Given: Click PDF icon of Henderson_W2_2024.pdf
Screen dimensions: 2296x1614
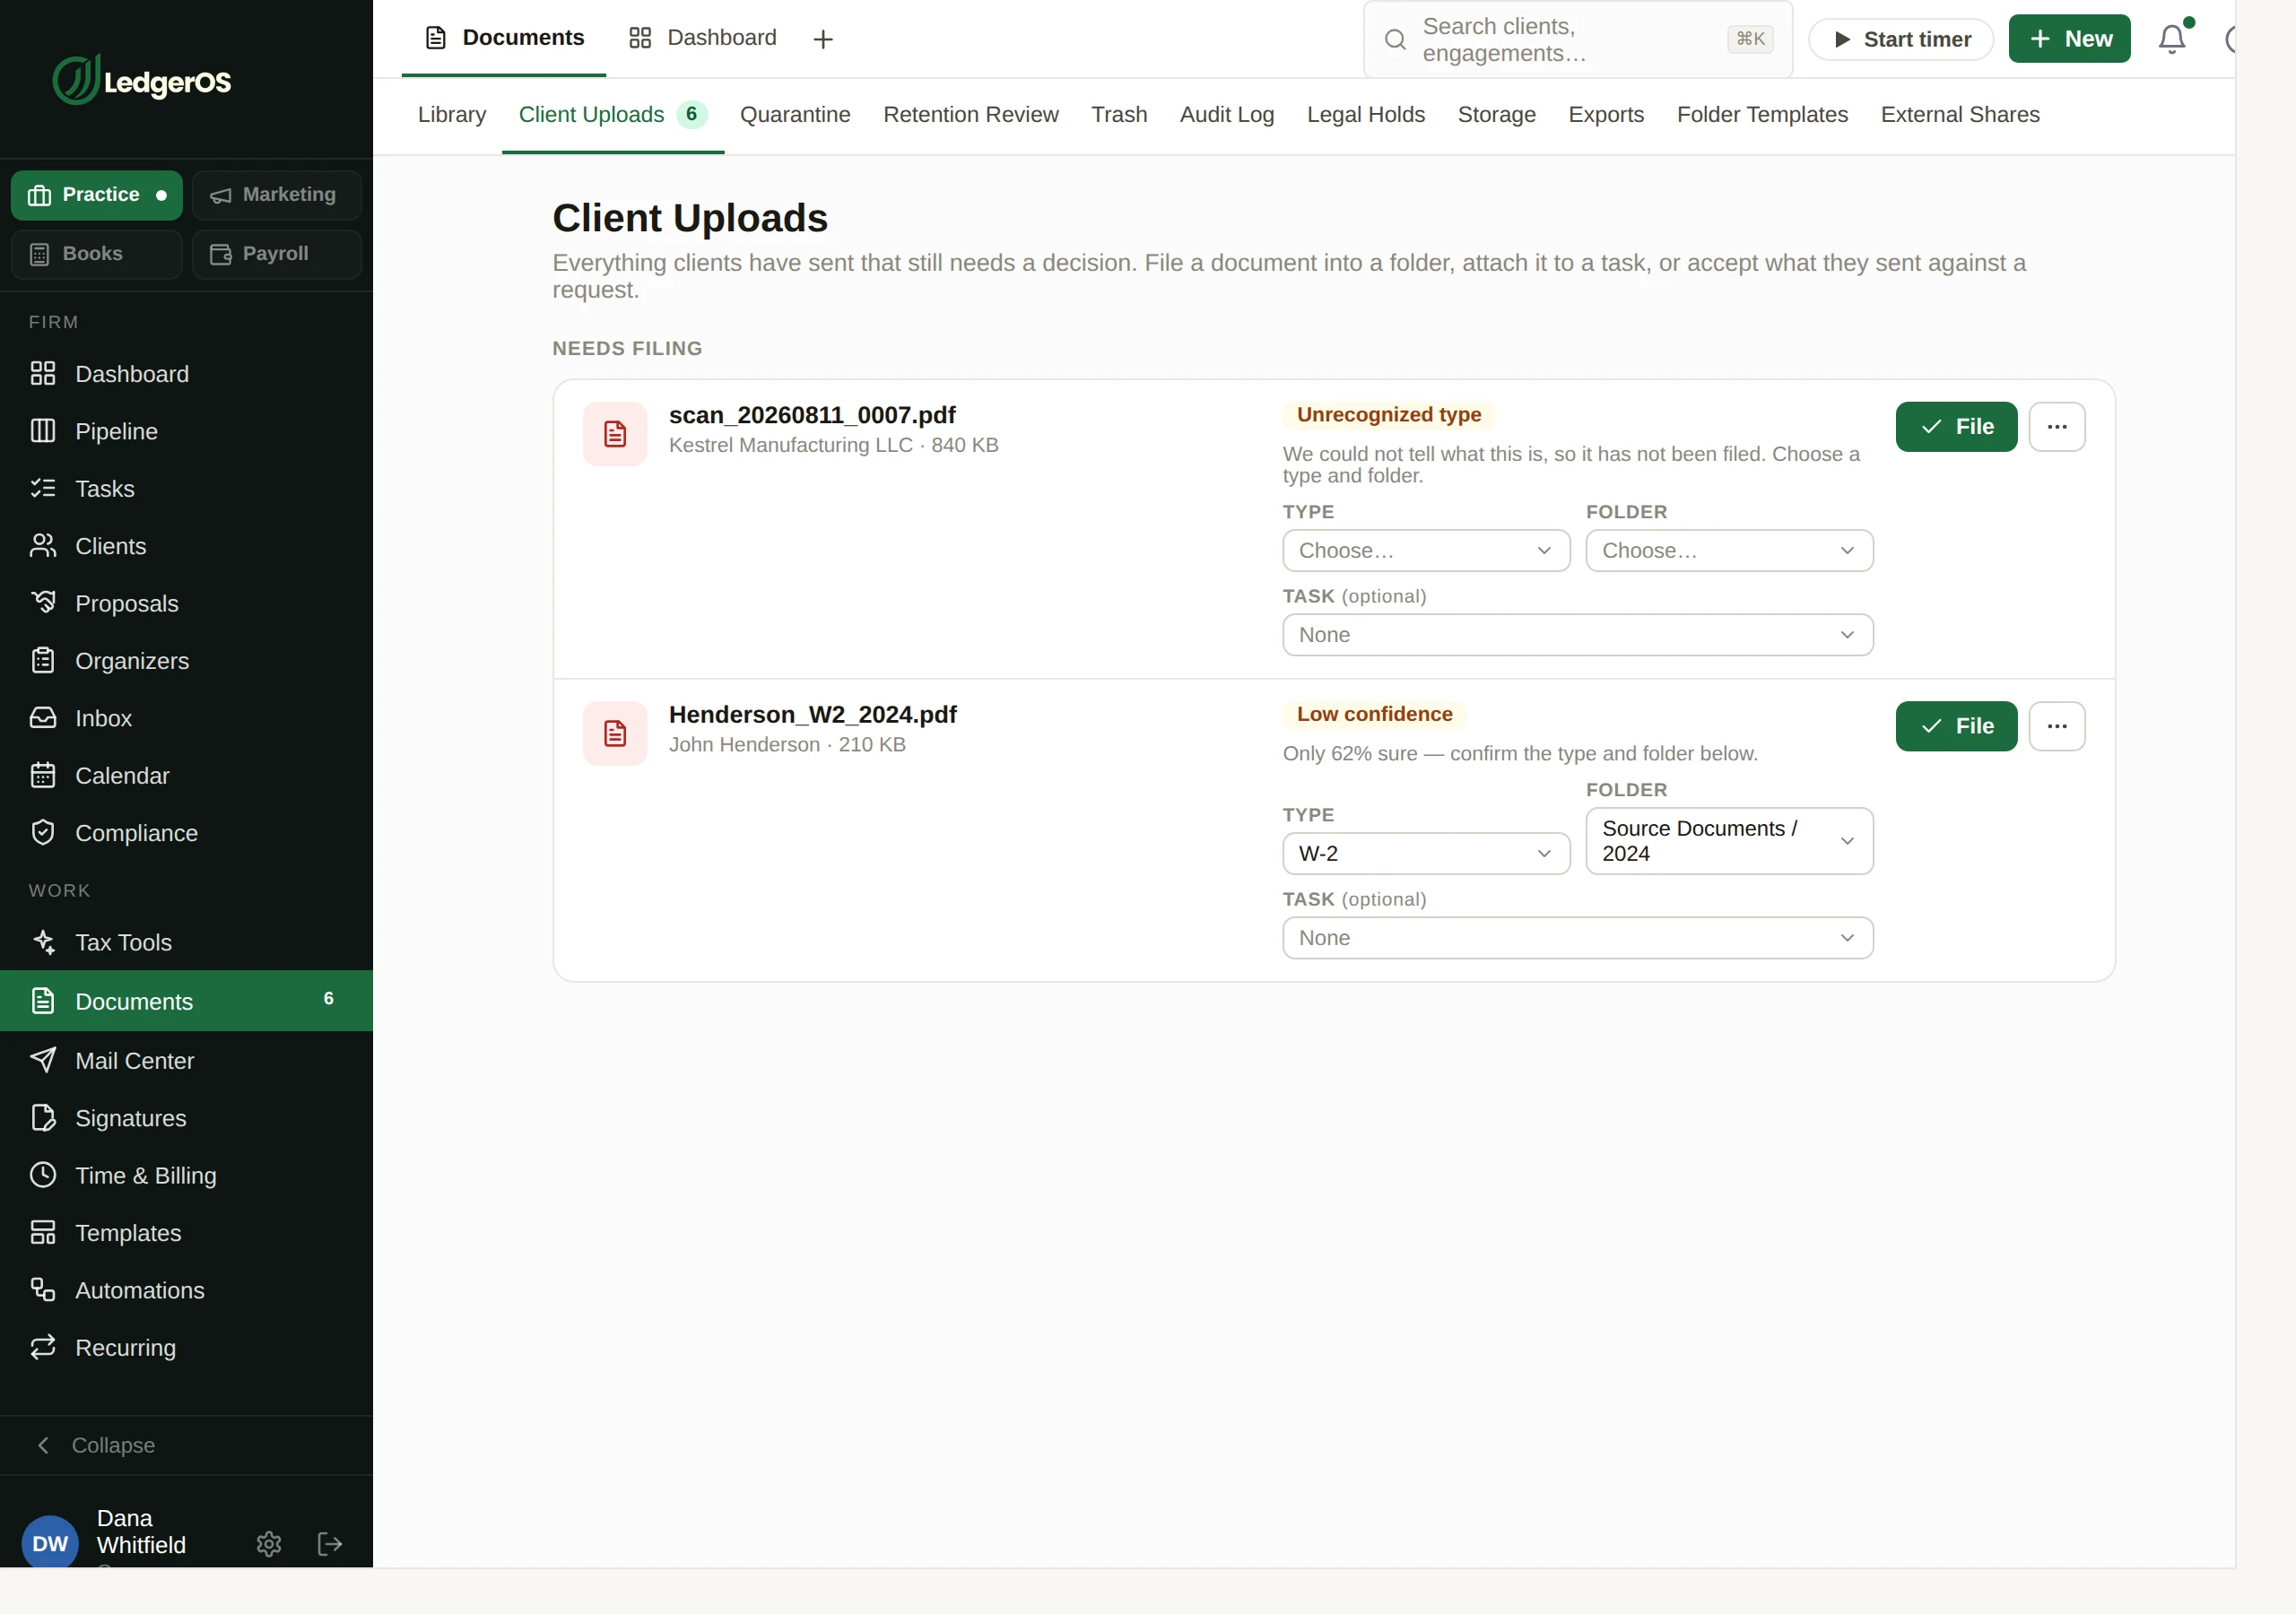Looking at the screenshot, I should [615, 733].
